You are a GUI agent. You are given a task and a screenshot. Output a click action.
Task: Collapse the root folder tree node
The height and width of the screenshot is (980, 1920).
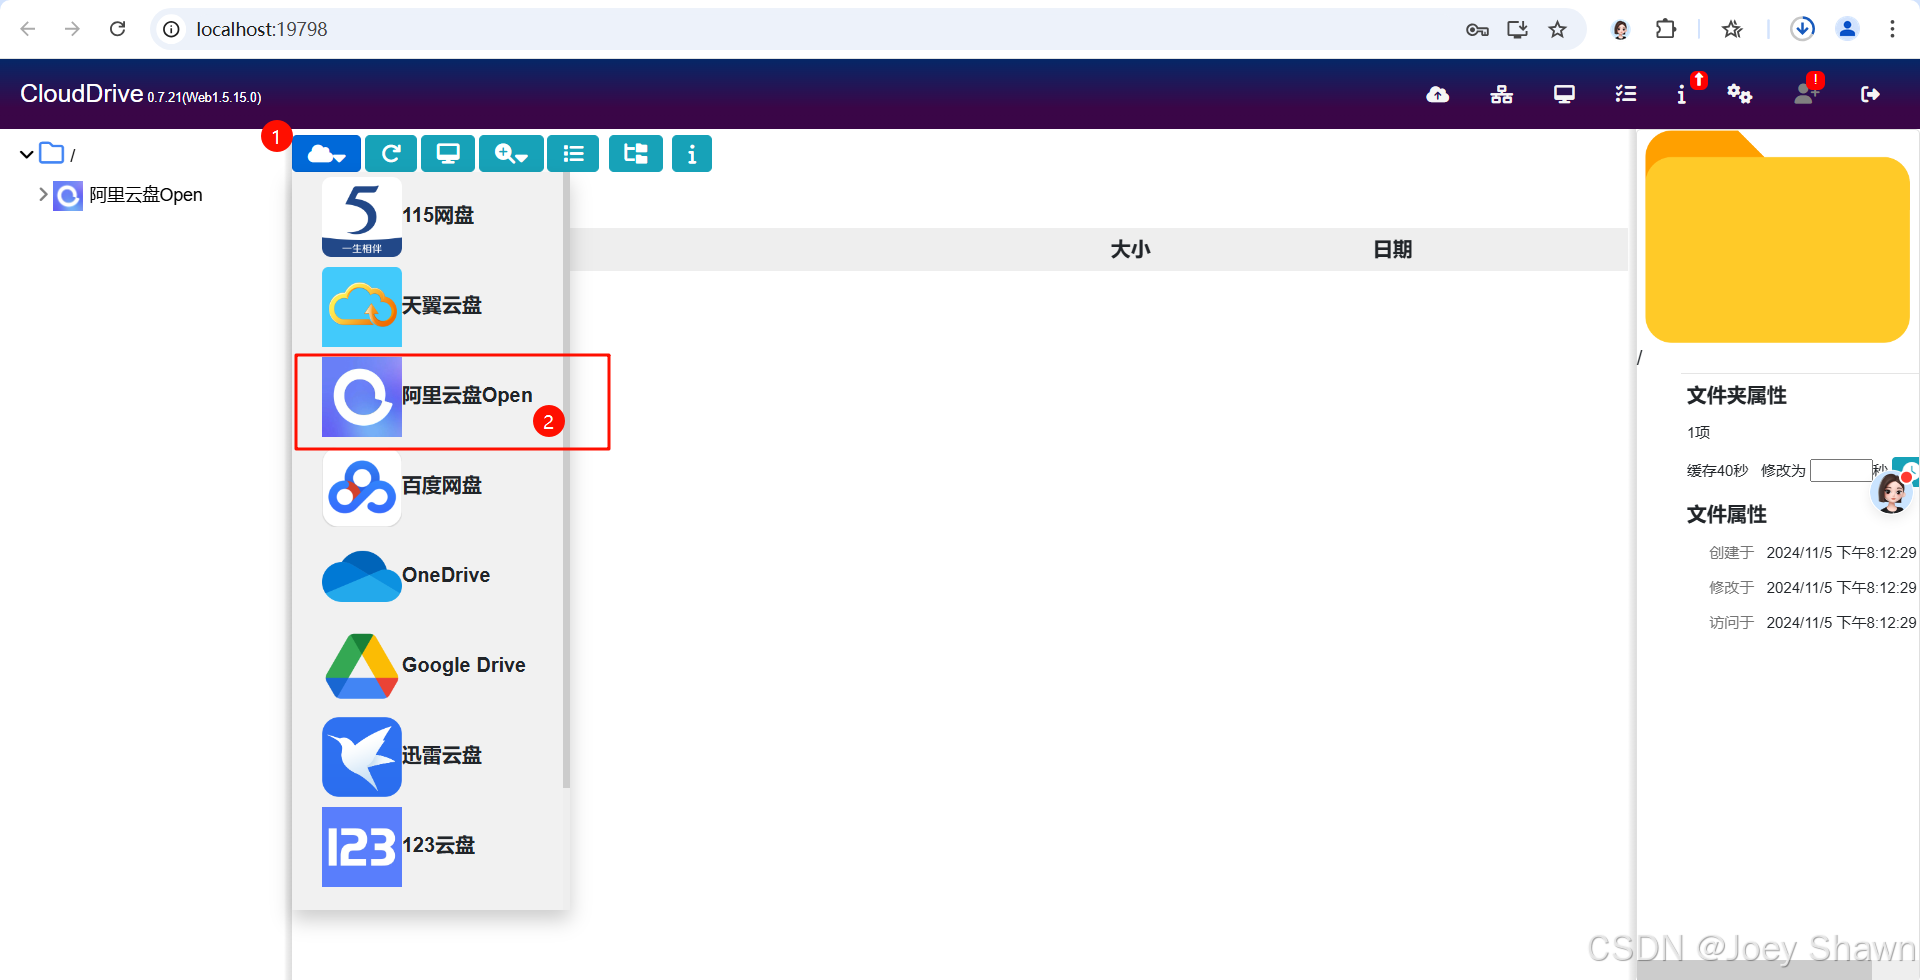pyautogui.click(x=26, y=154)
